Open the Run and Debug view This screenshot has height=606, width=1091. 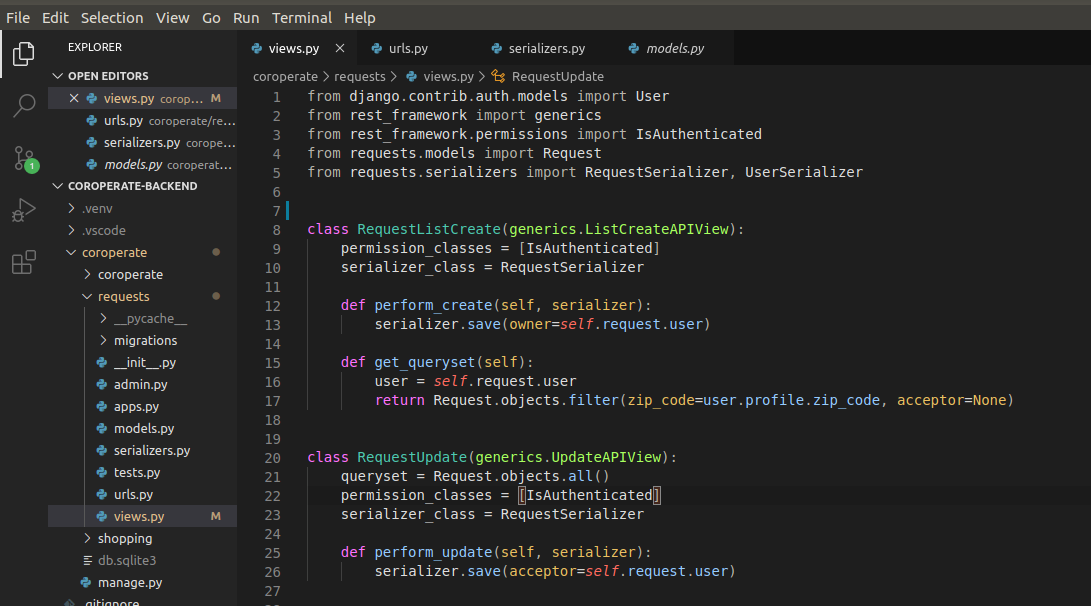23,210
